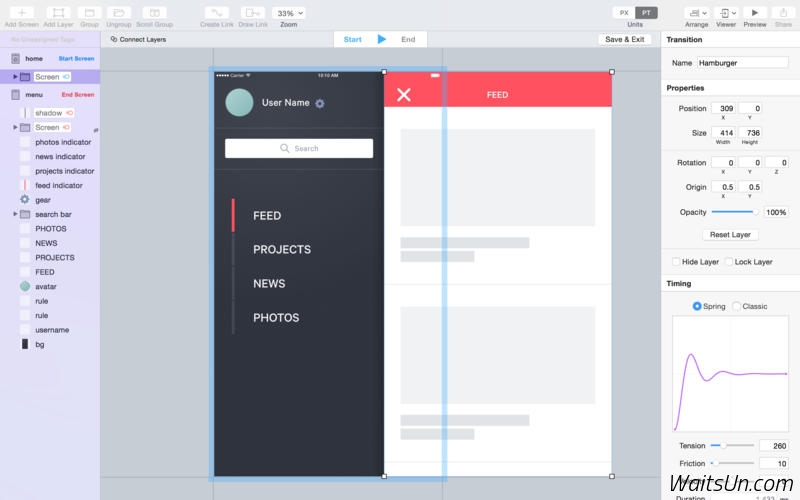
Task: Select the avatar layer icon
Action: pos(24,286)
